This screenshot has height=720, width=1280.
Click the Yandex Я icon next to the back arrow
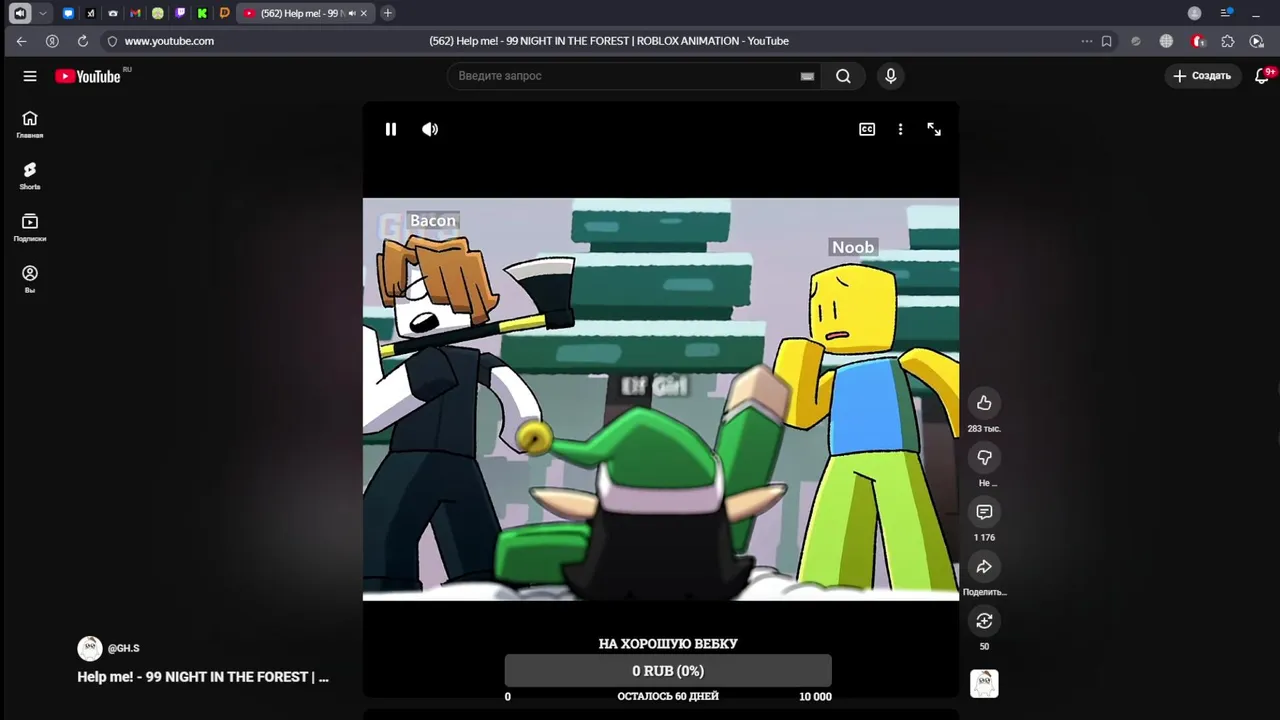[52, 41]
